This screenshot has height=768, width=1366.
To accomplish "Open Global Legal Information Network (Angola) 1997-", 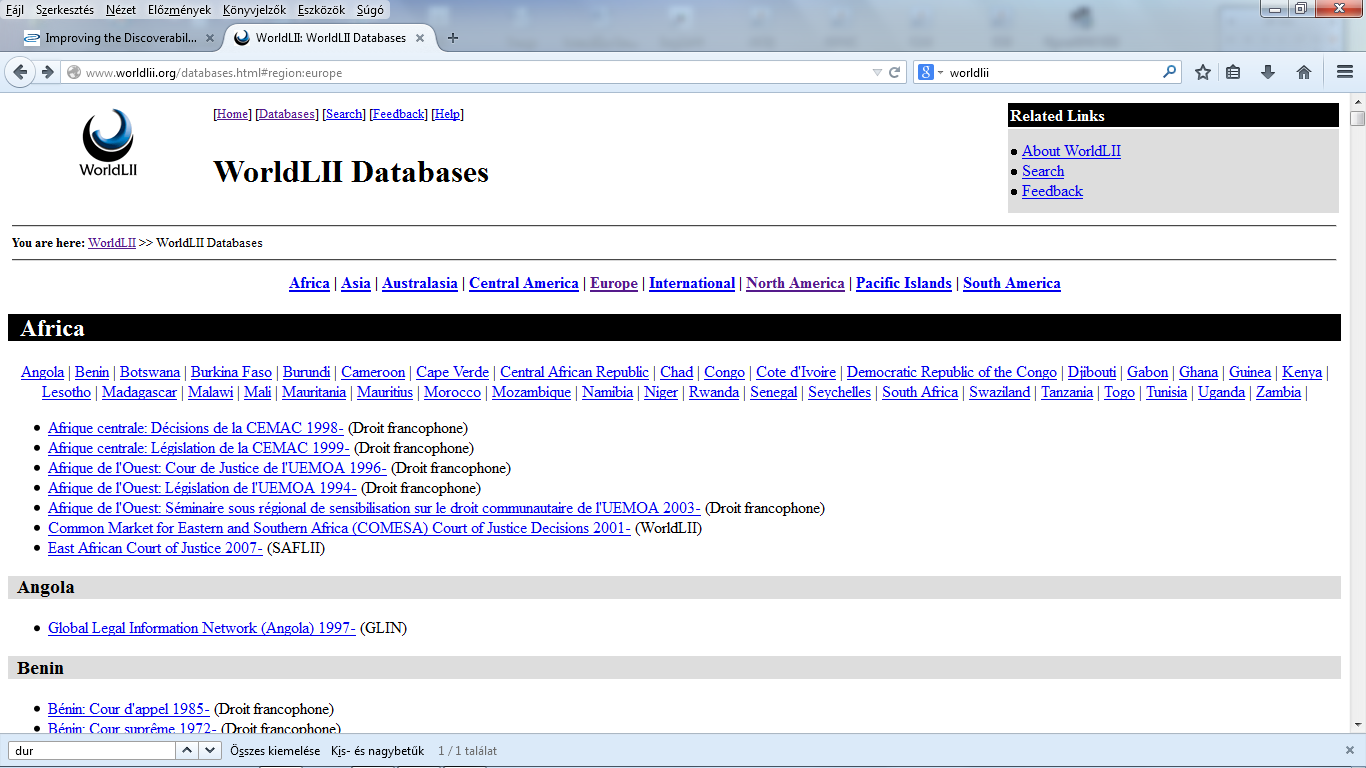I will tap(202, 628).
